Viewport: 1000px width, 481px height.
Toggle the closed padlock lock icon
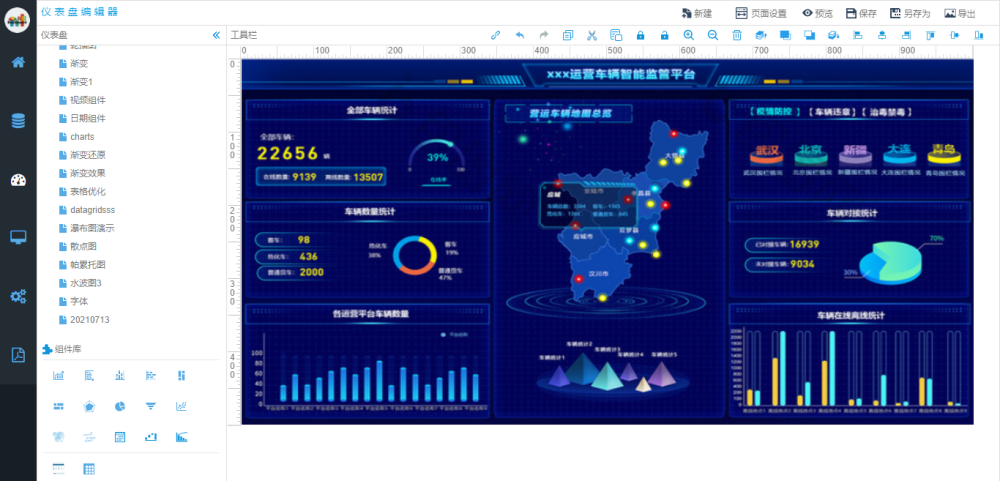click(x=640, y=35)
